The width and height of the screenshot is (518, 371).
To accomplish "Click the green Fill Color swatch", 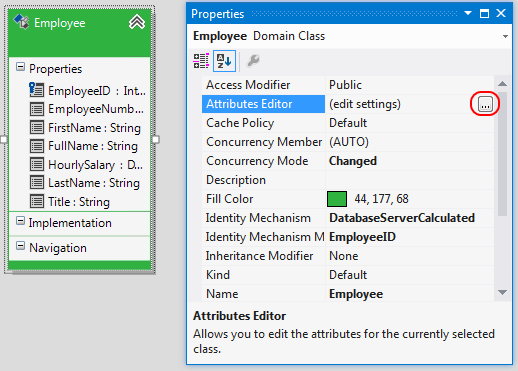I will point(337,199).
